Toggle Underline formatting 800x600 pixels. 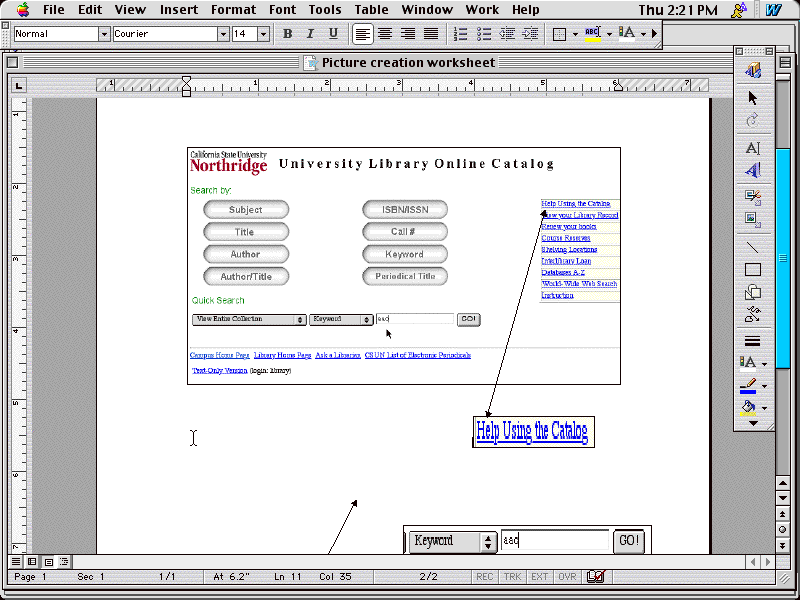coord(333,34)
